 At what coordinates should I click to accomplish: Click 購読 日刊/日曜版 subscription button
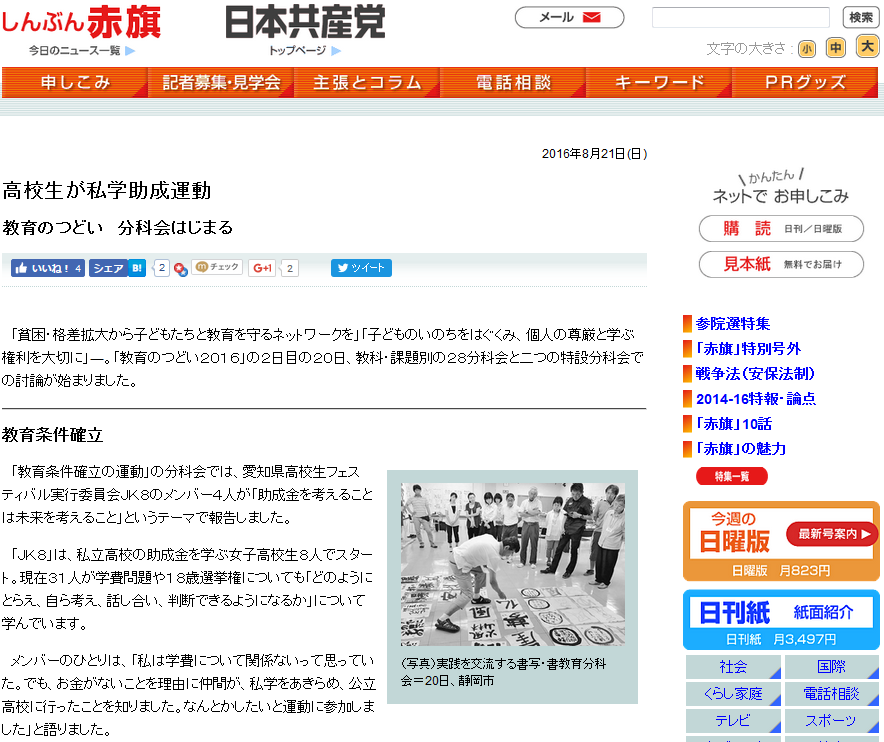pyautogui.click(x=781, y=229)
